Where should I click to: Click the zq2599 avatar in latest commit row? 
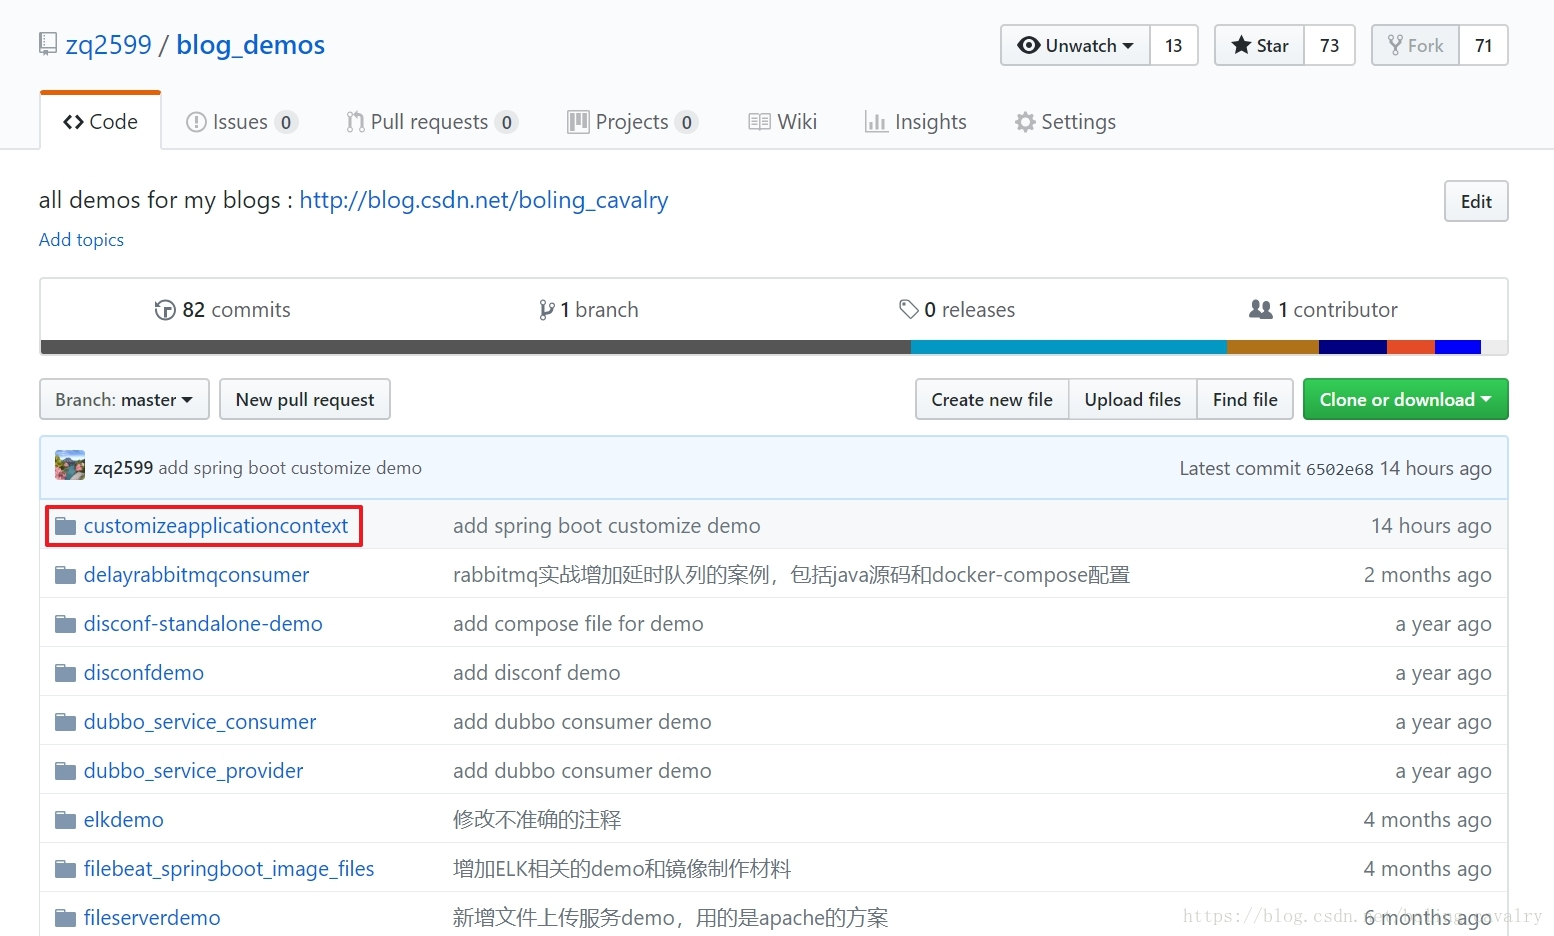click(x=70, y=466)
